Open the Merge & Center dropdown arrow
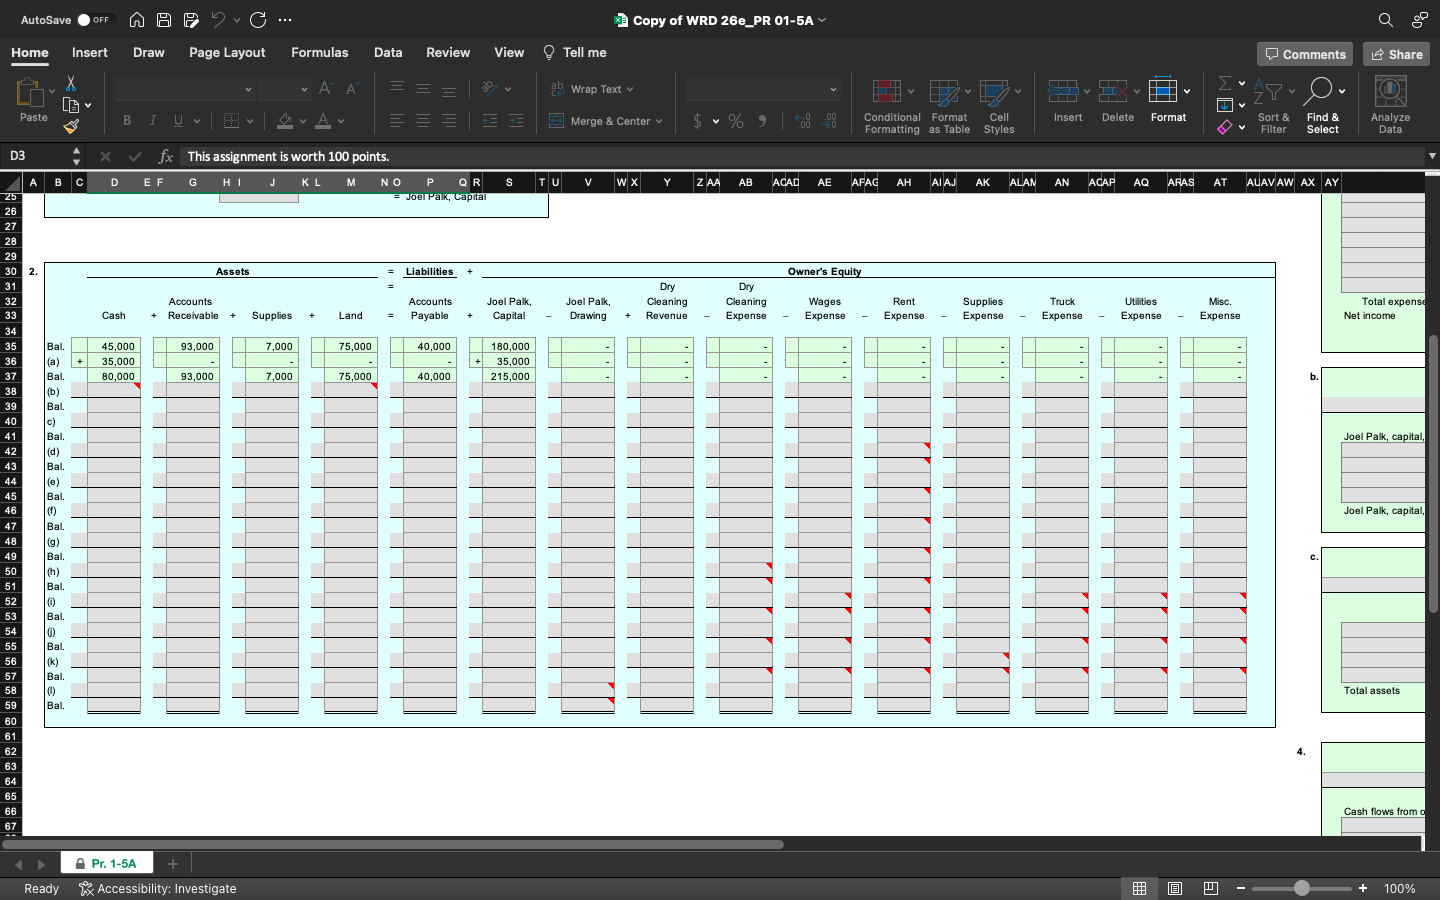Viewport: 1440px width, 900px height. pyautogui.click(x=659, y=121)
